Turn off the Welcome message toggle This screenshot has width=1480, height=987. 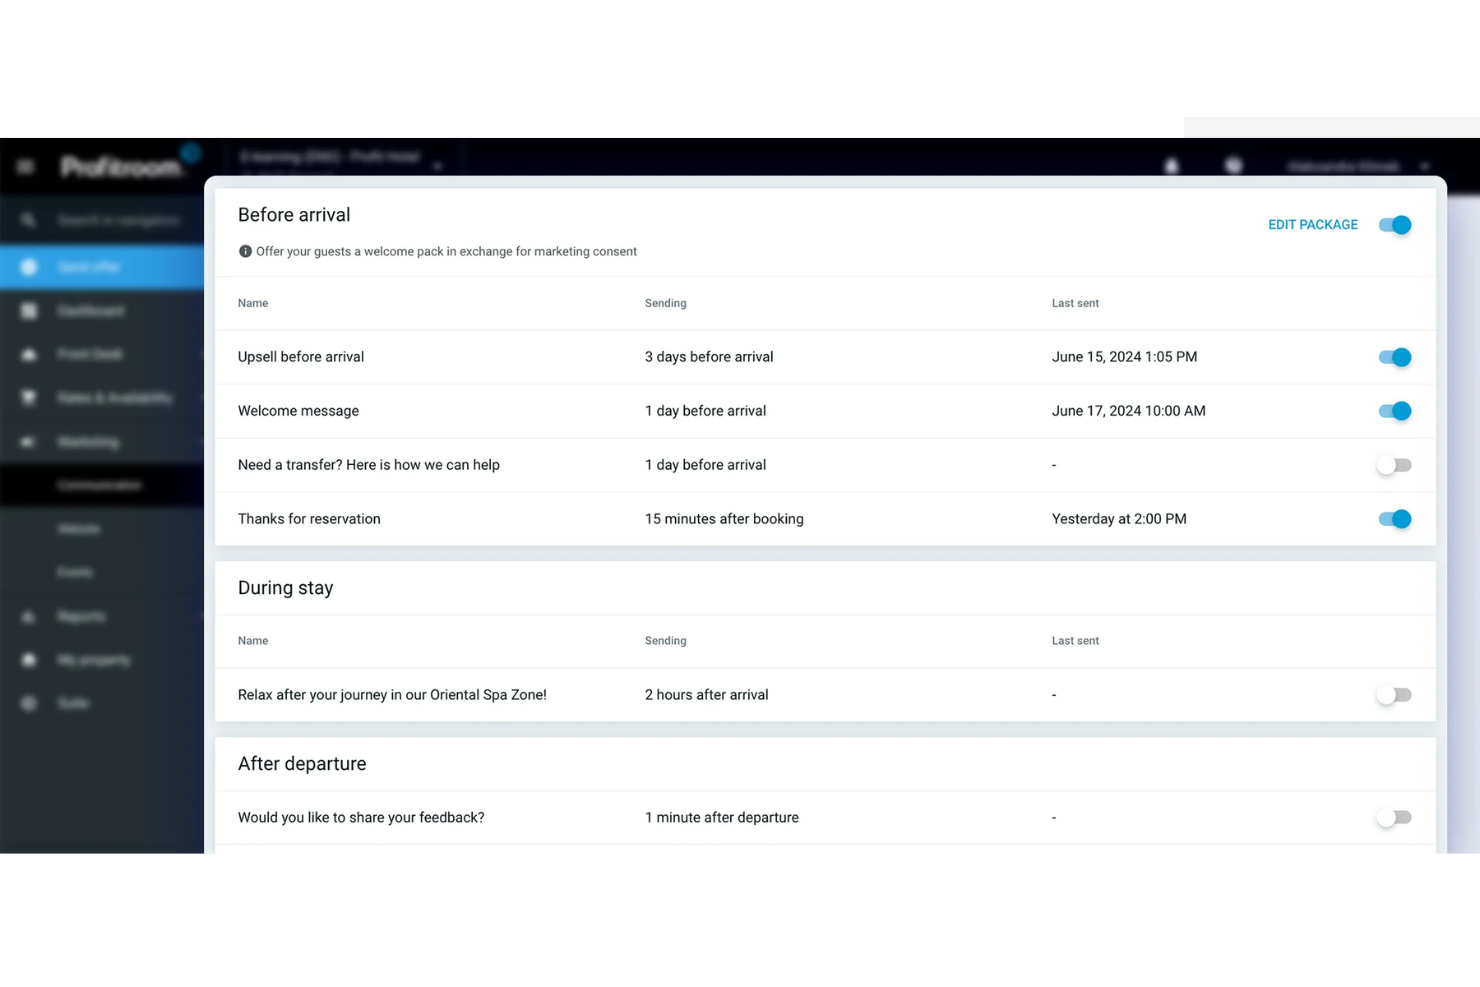pyautogui.click(x=1394, y=411)
